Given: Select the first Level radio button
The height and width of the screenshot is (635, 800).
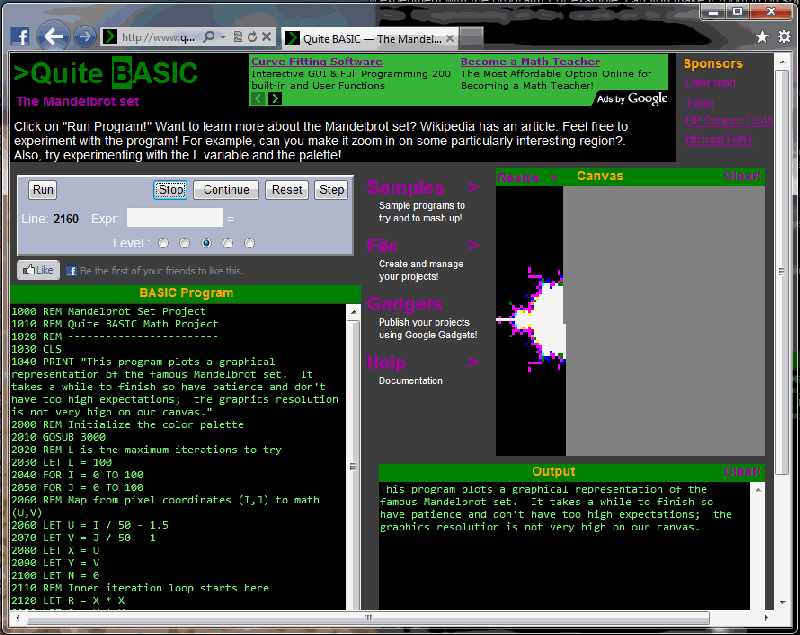Looking at the screenshot, I should (163, 243).
